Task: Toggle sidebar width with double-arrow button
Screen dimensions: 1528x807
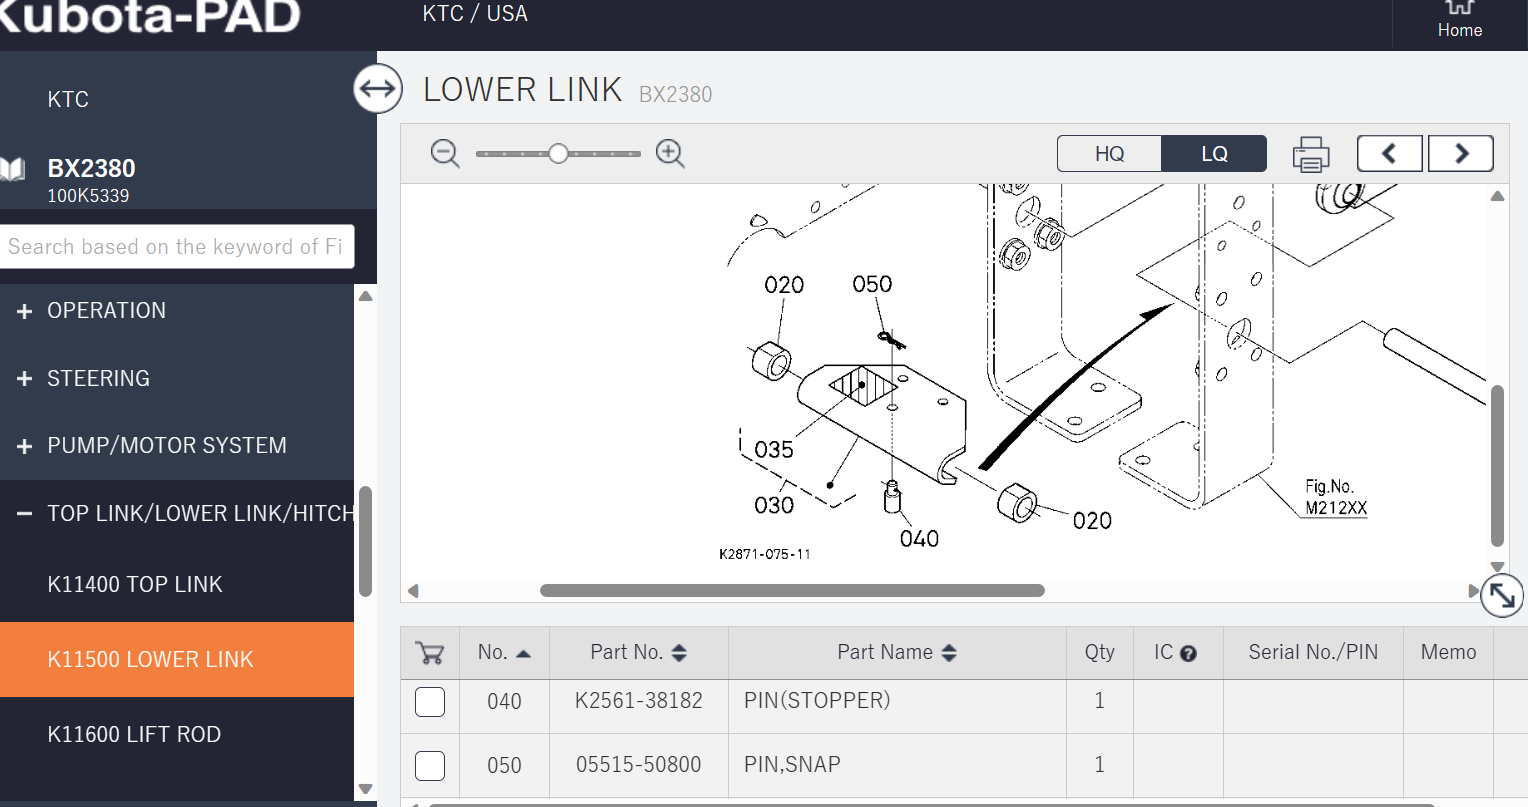Action: 378,89
